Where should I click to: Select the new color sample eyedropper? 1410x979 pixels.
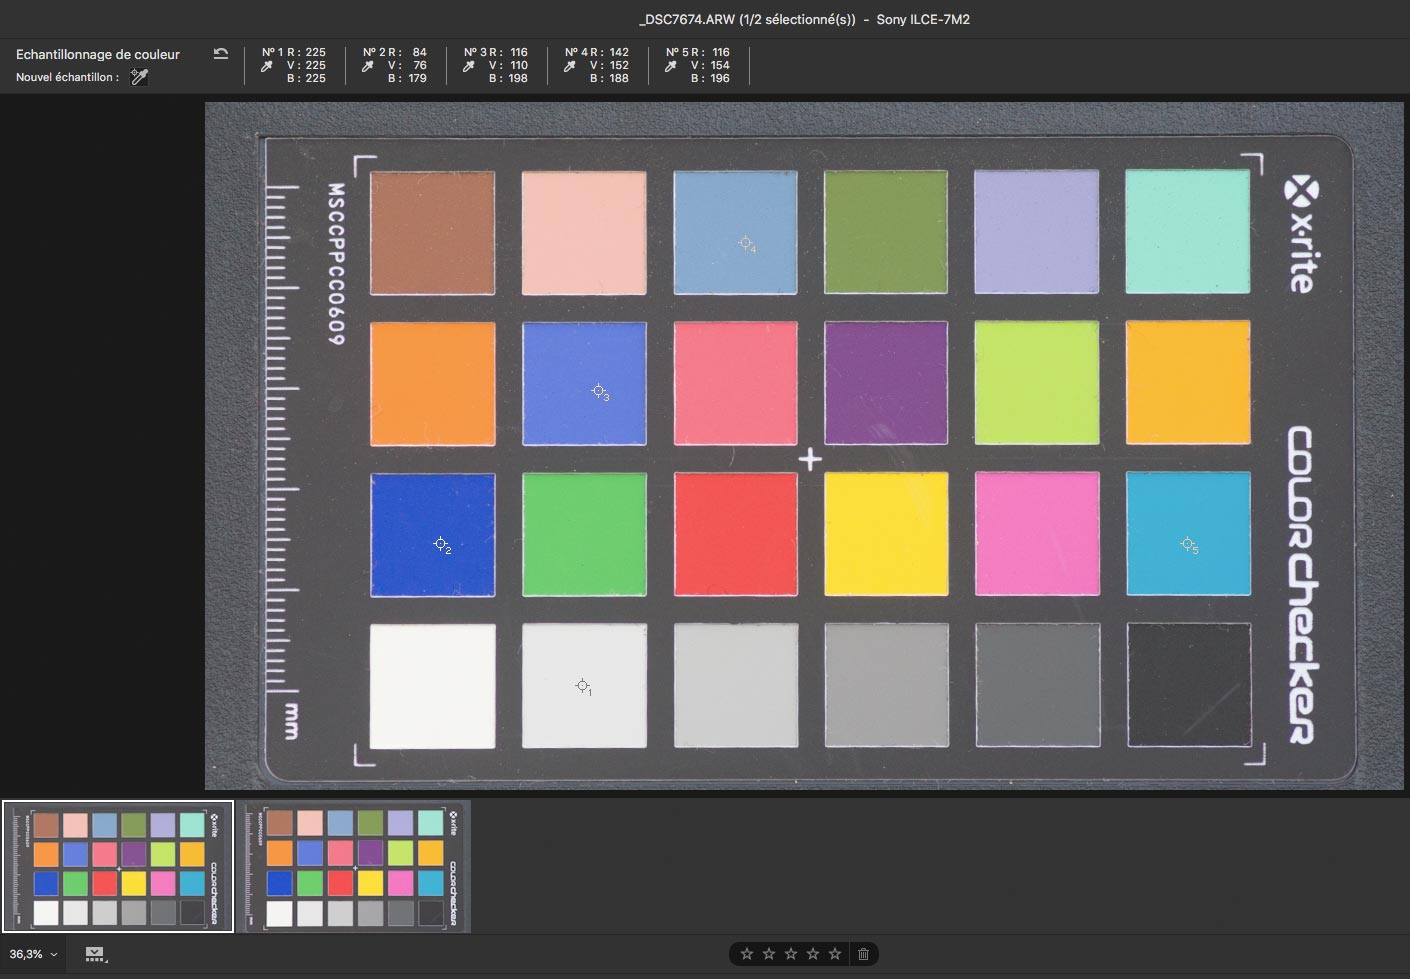click(x=139, y=77)
